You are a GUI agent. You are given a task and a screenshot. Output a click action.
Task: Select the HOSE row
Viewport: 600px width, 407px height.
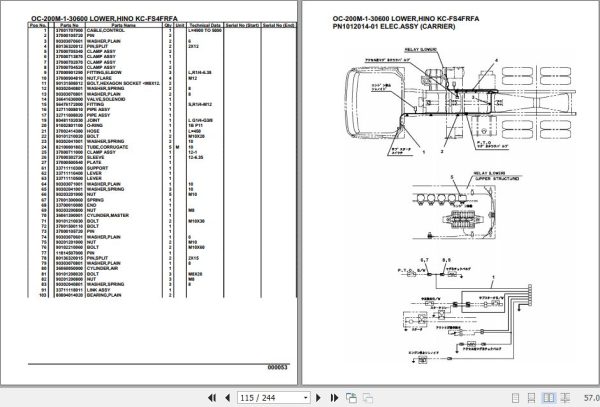pos(162,131)
